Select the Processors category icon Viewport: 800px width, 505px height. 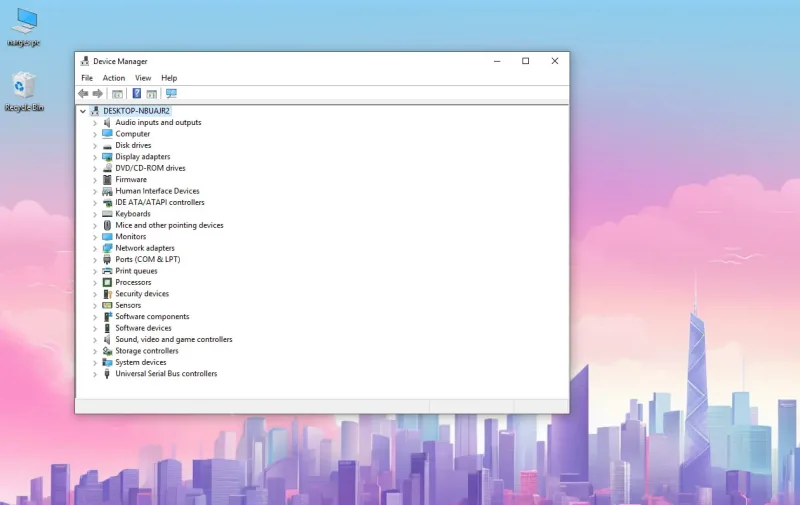[x=107, y=282]
